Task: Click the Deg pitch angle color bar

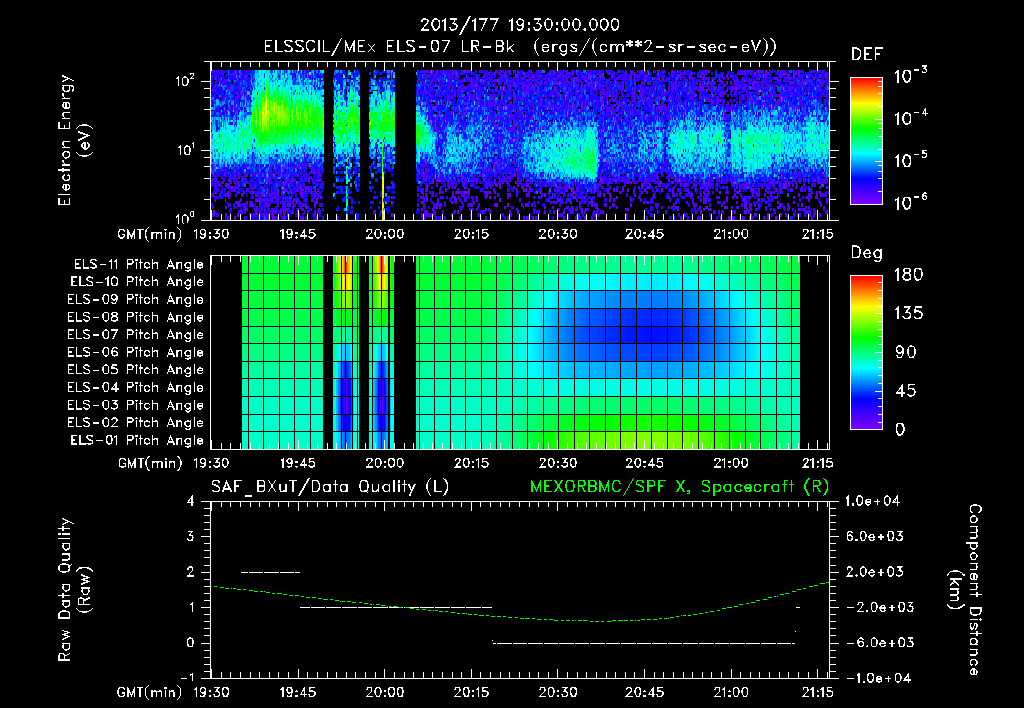Action: (866, 352)
